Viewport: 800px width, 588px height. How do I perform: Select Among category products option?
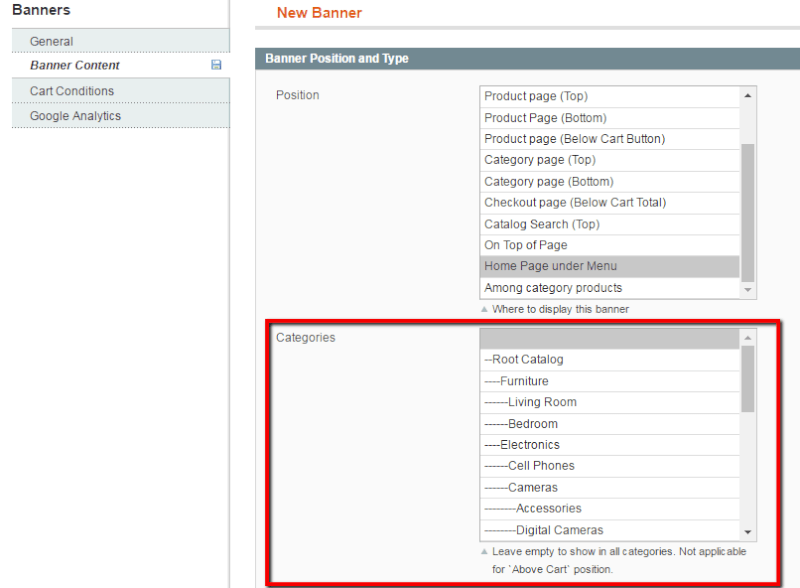(553, 288)
